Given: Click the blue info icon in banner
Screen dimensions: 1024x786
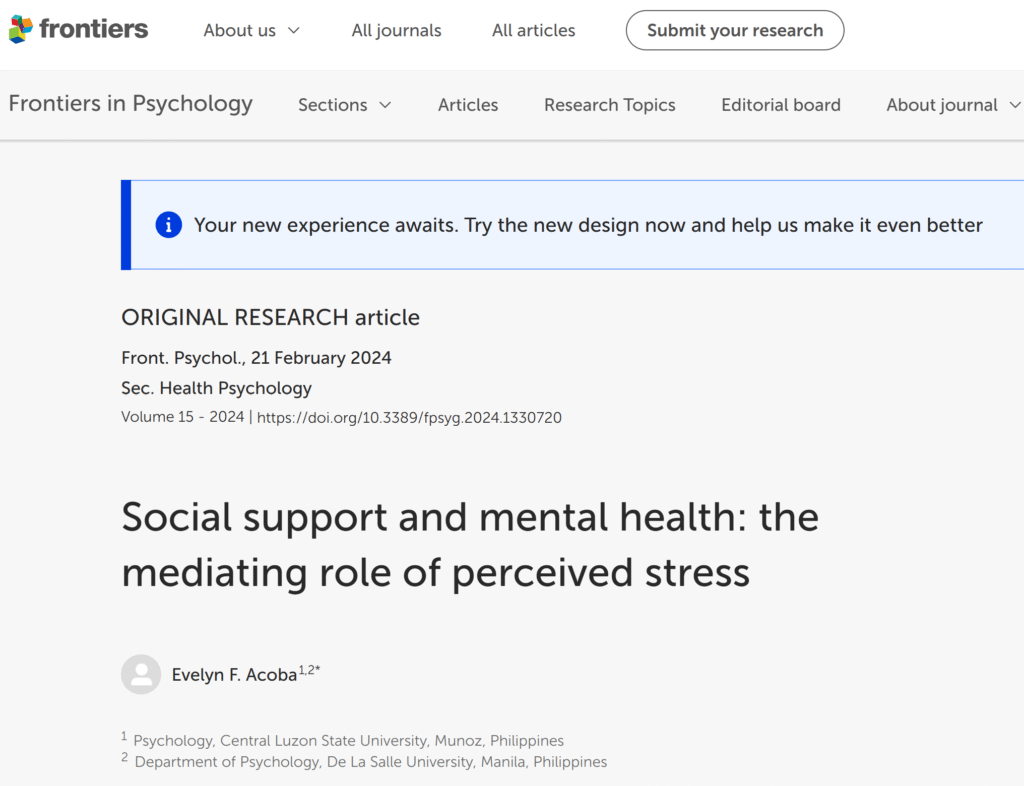Looking at the screenshot, I should (169, 225).
